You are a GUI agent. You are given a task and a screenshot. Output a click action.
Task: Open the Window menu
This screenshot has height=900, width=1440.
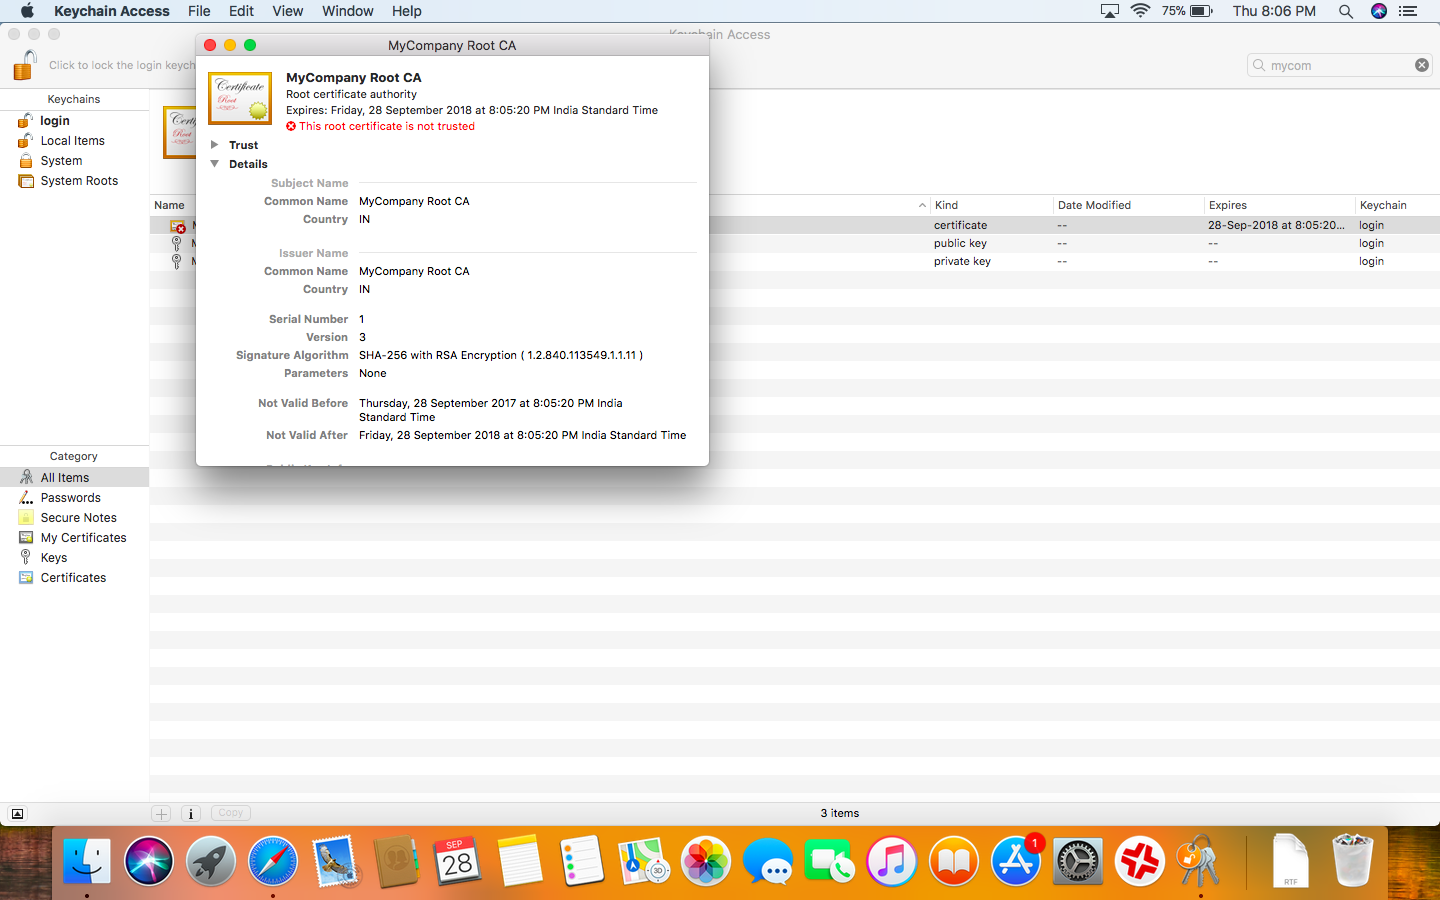347,11
